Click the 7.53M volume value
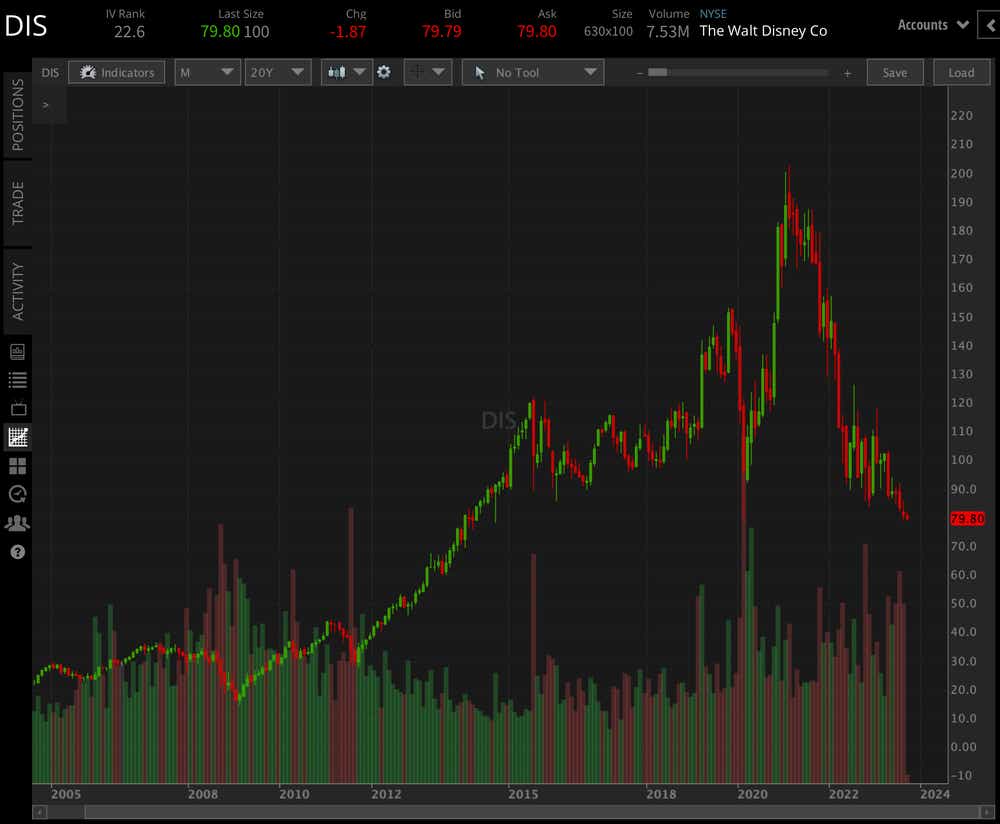The width and height of the screenshot is (1000, 824). [668, 31]
